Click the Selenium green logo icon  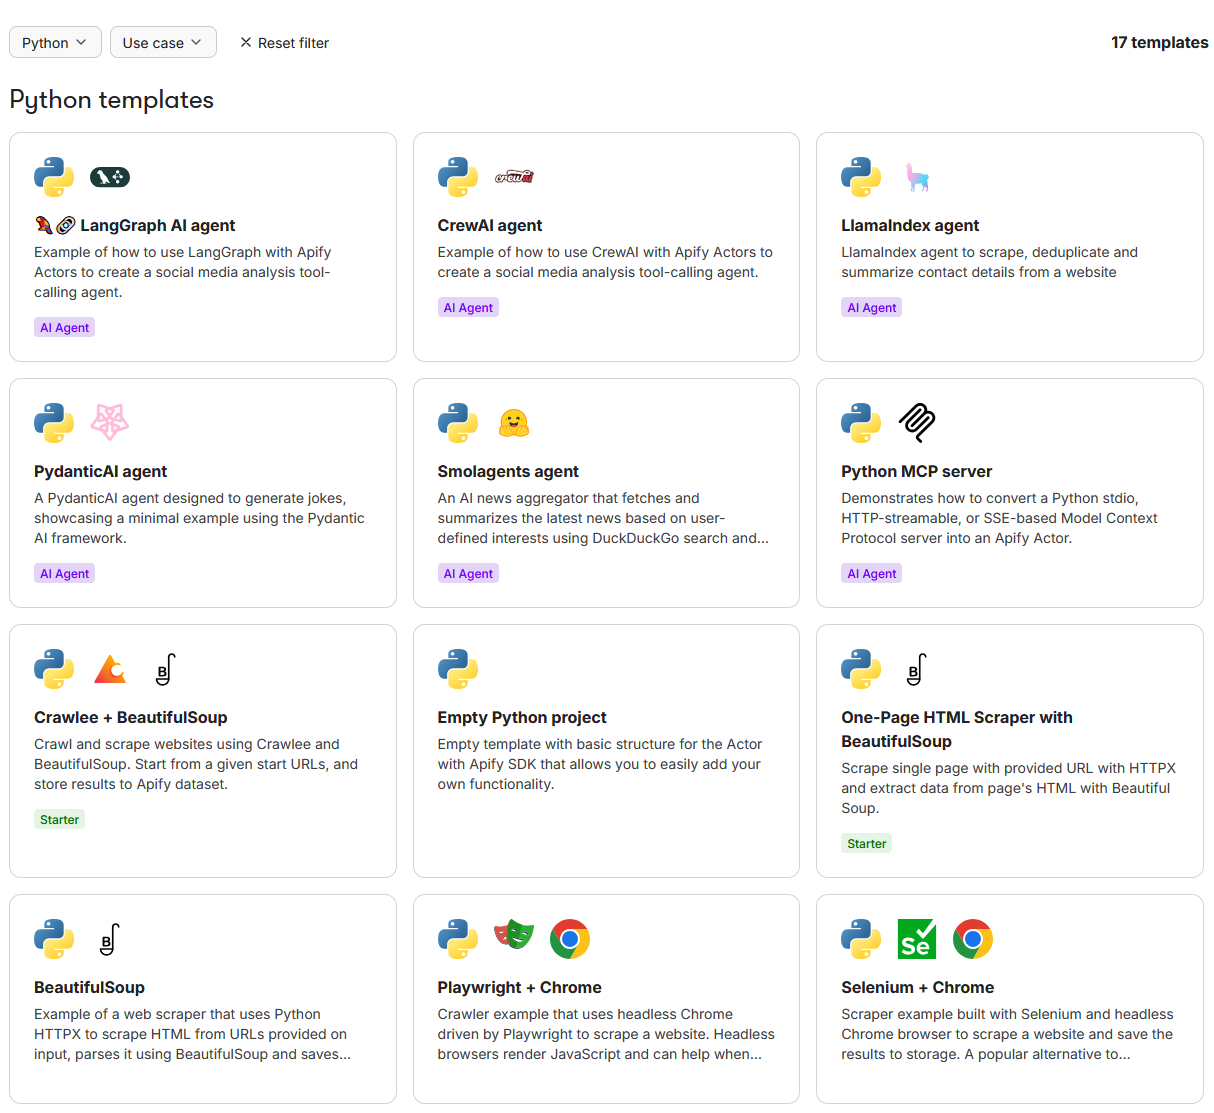click(x=917, y=939)
